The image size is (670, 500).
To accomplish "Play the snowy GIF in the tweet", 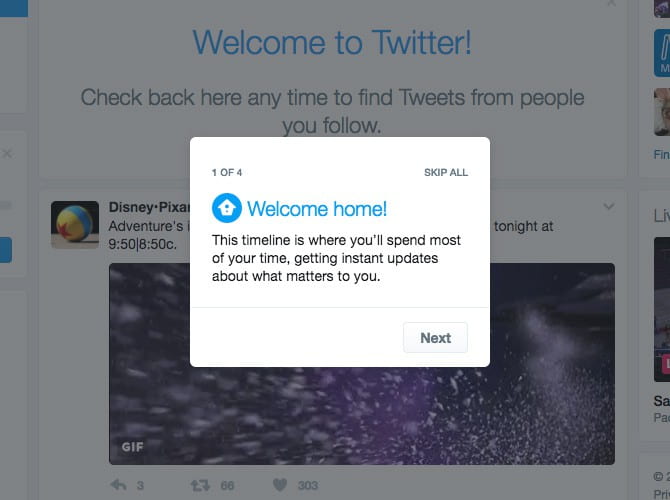I will 362,364.
